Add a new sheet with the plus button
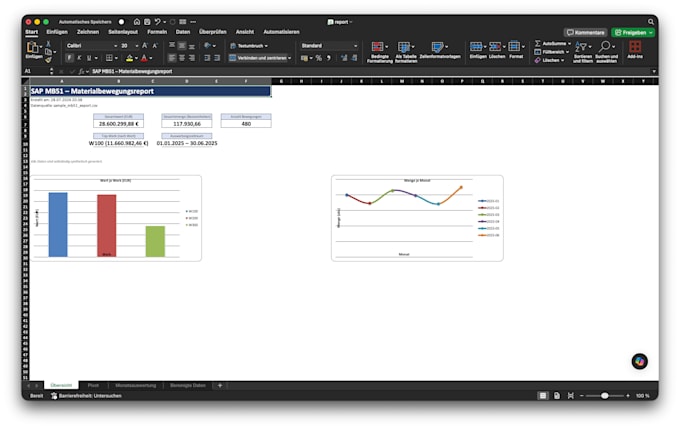This screenshot has height=429, width=680. (220, 385)
